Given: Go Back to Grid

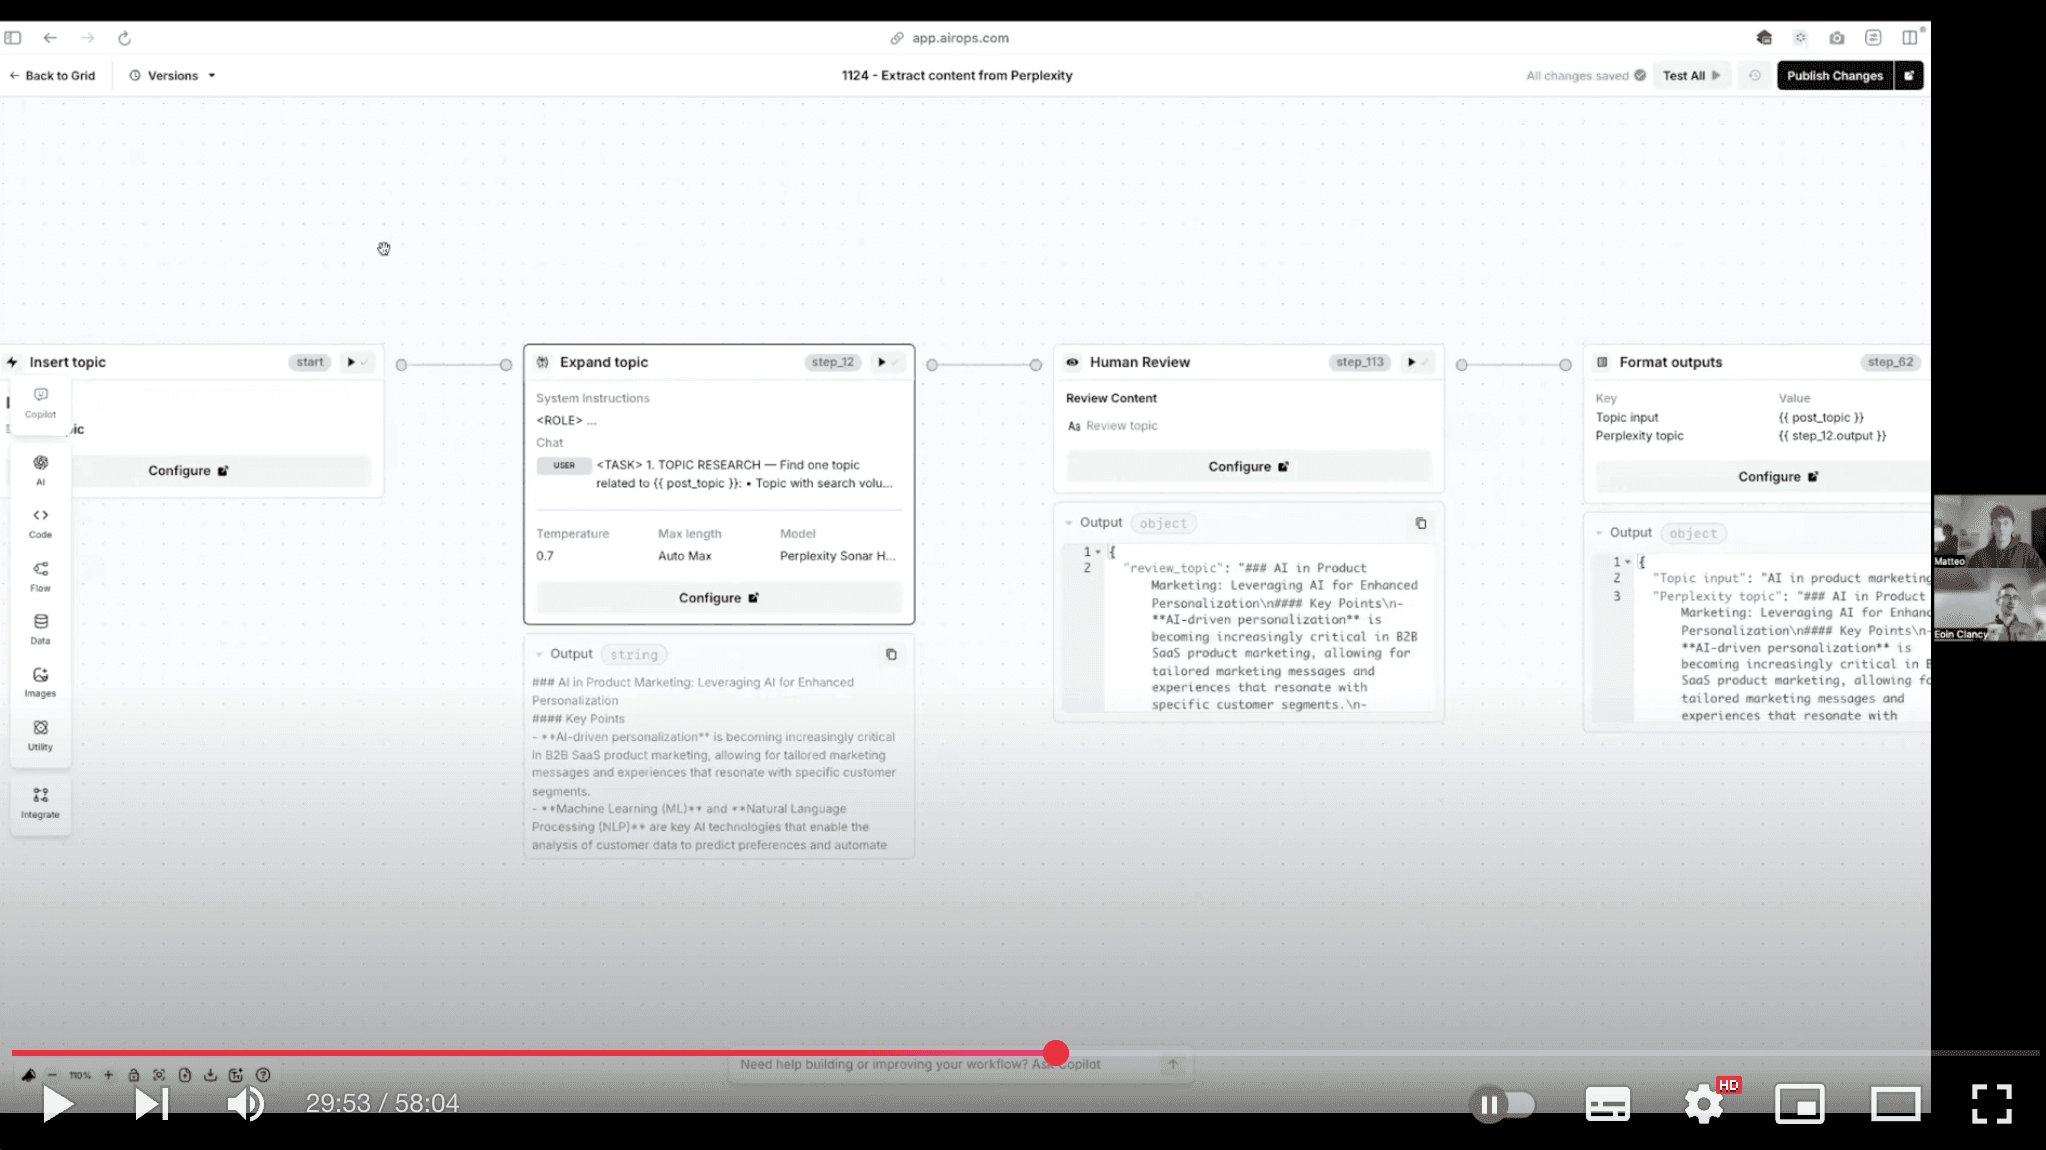Looking at the screenshot, I should point(52,76).
